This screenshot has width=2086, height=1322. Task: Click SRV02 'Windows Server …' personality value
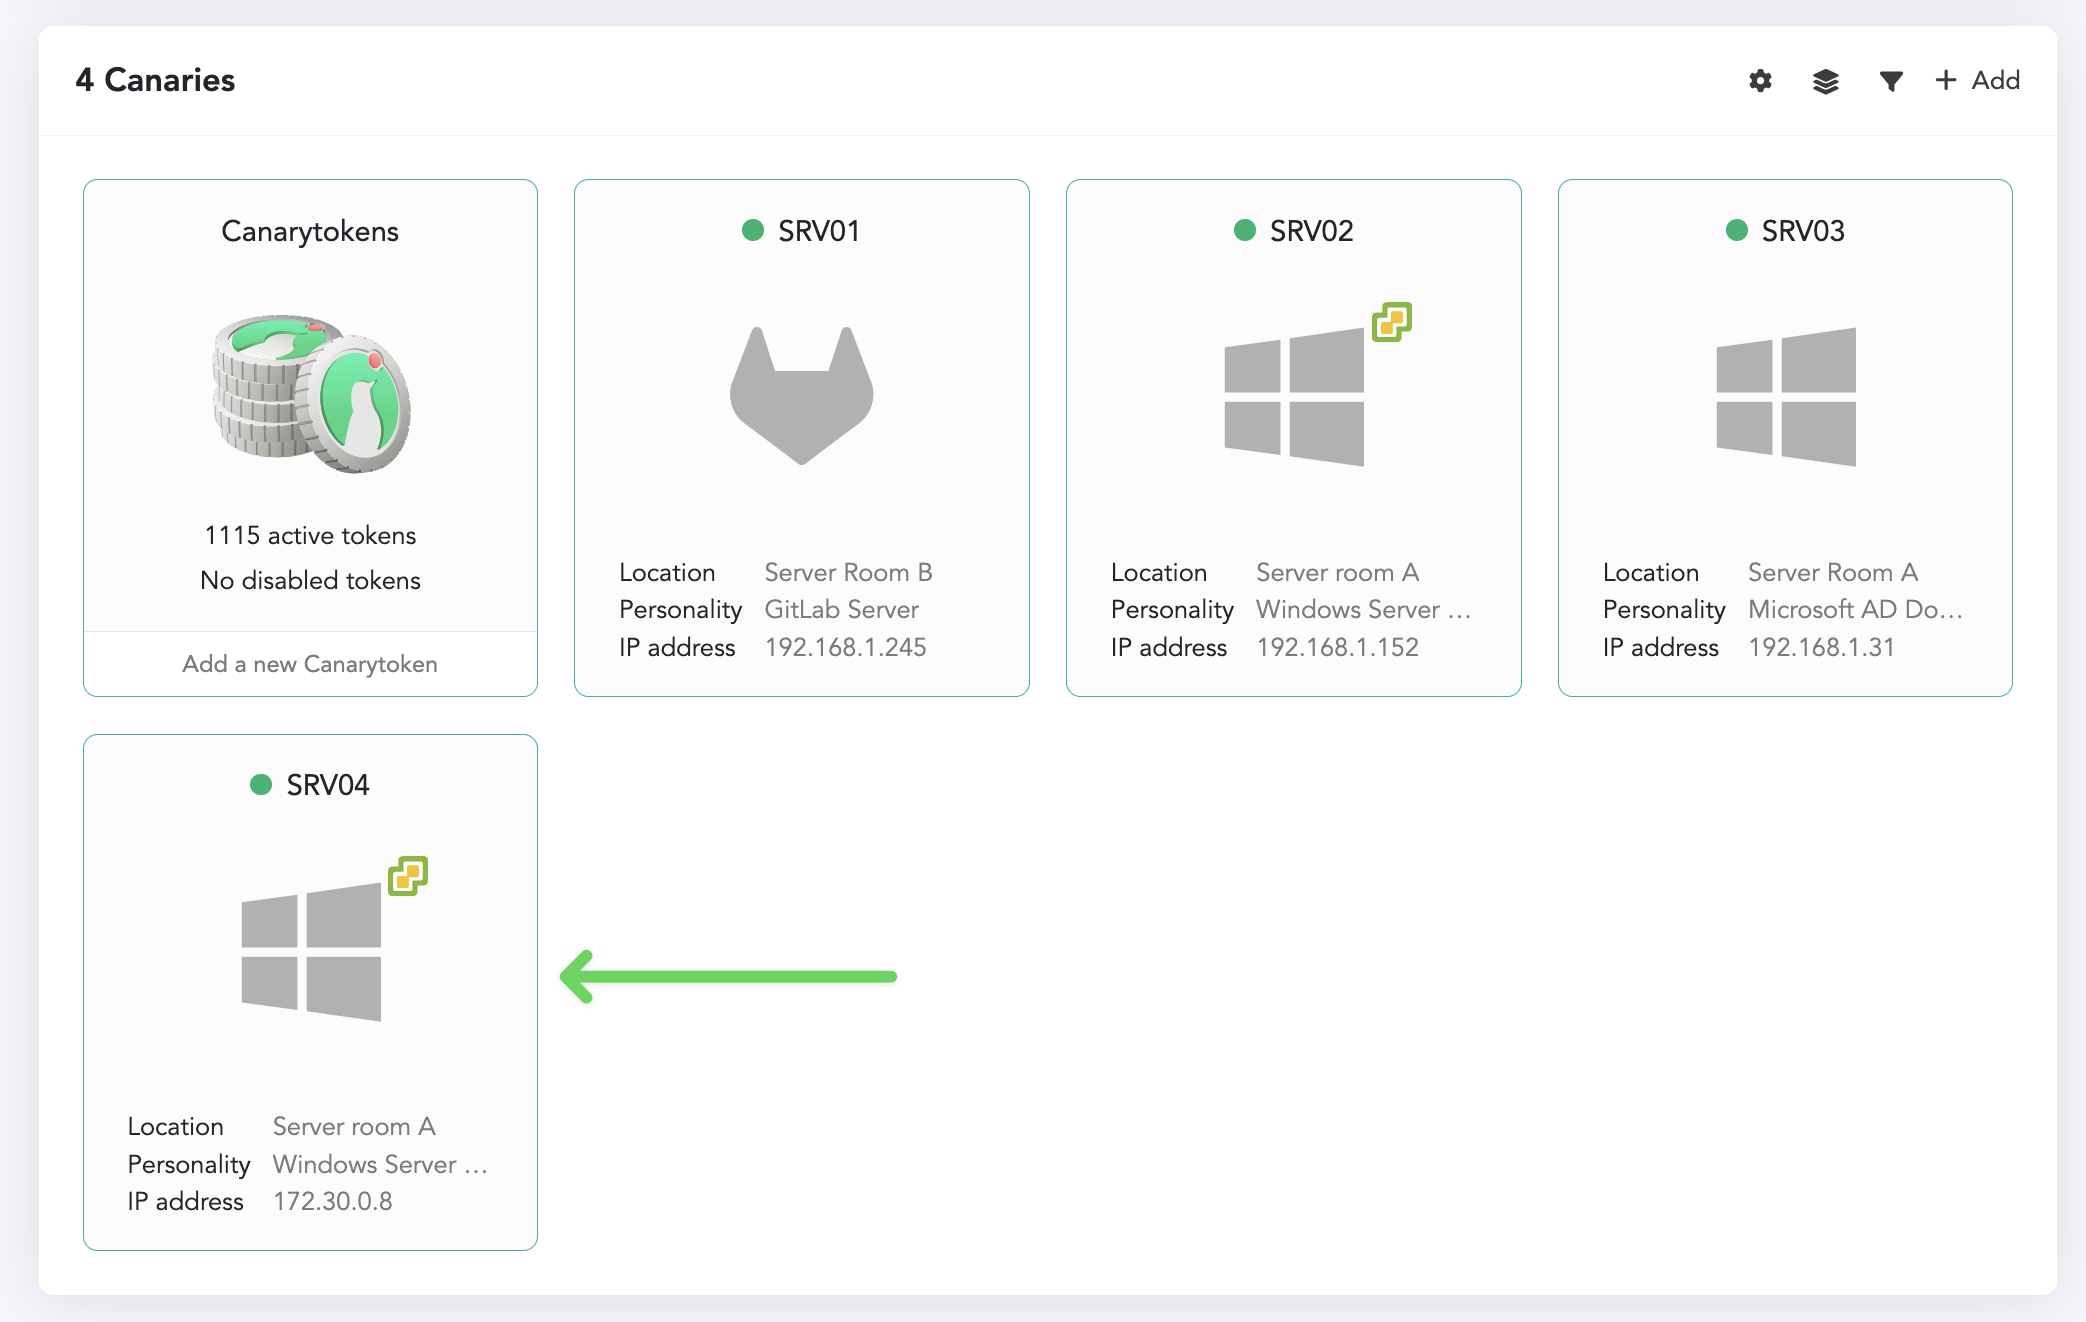coord(1364,609)
